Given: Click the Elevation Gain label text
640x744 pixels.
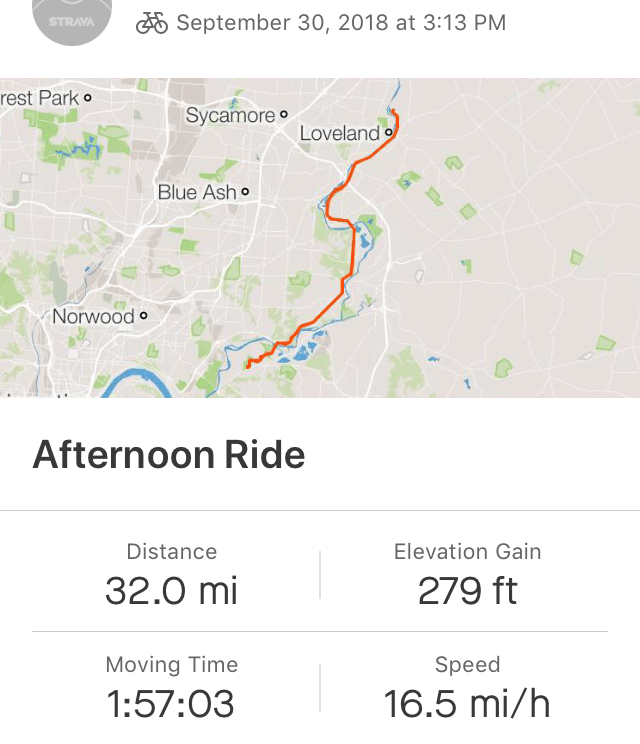Looking at the screenshot, I should [467, 551].
